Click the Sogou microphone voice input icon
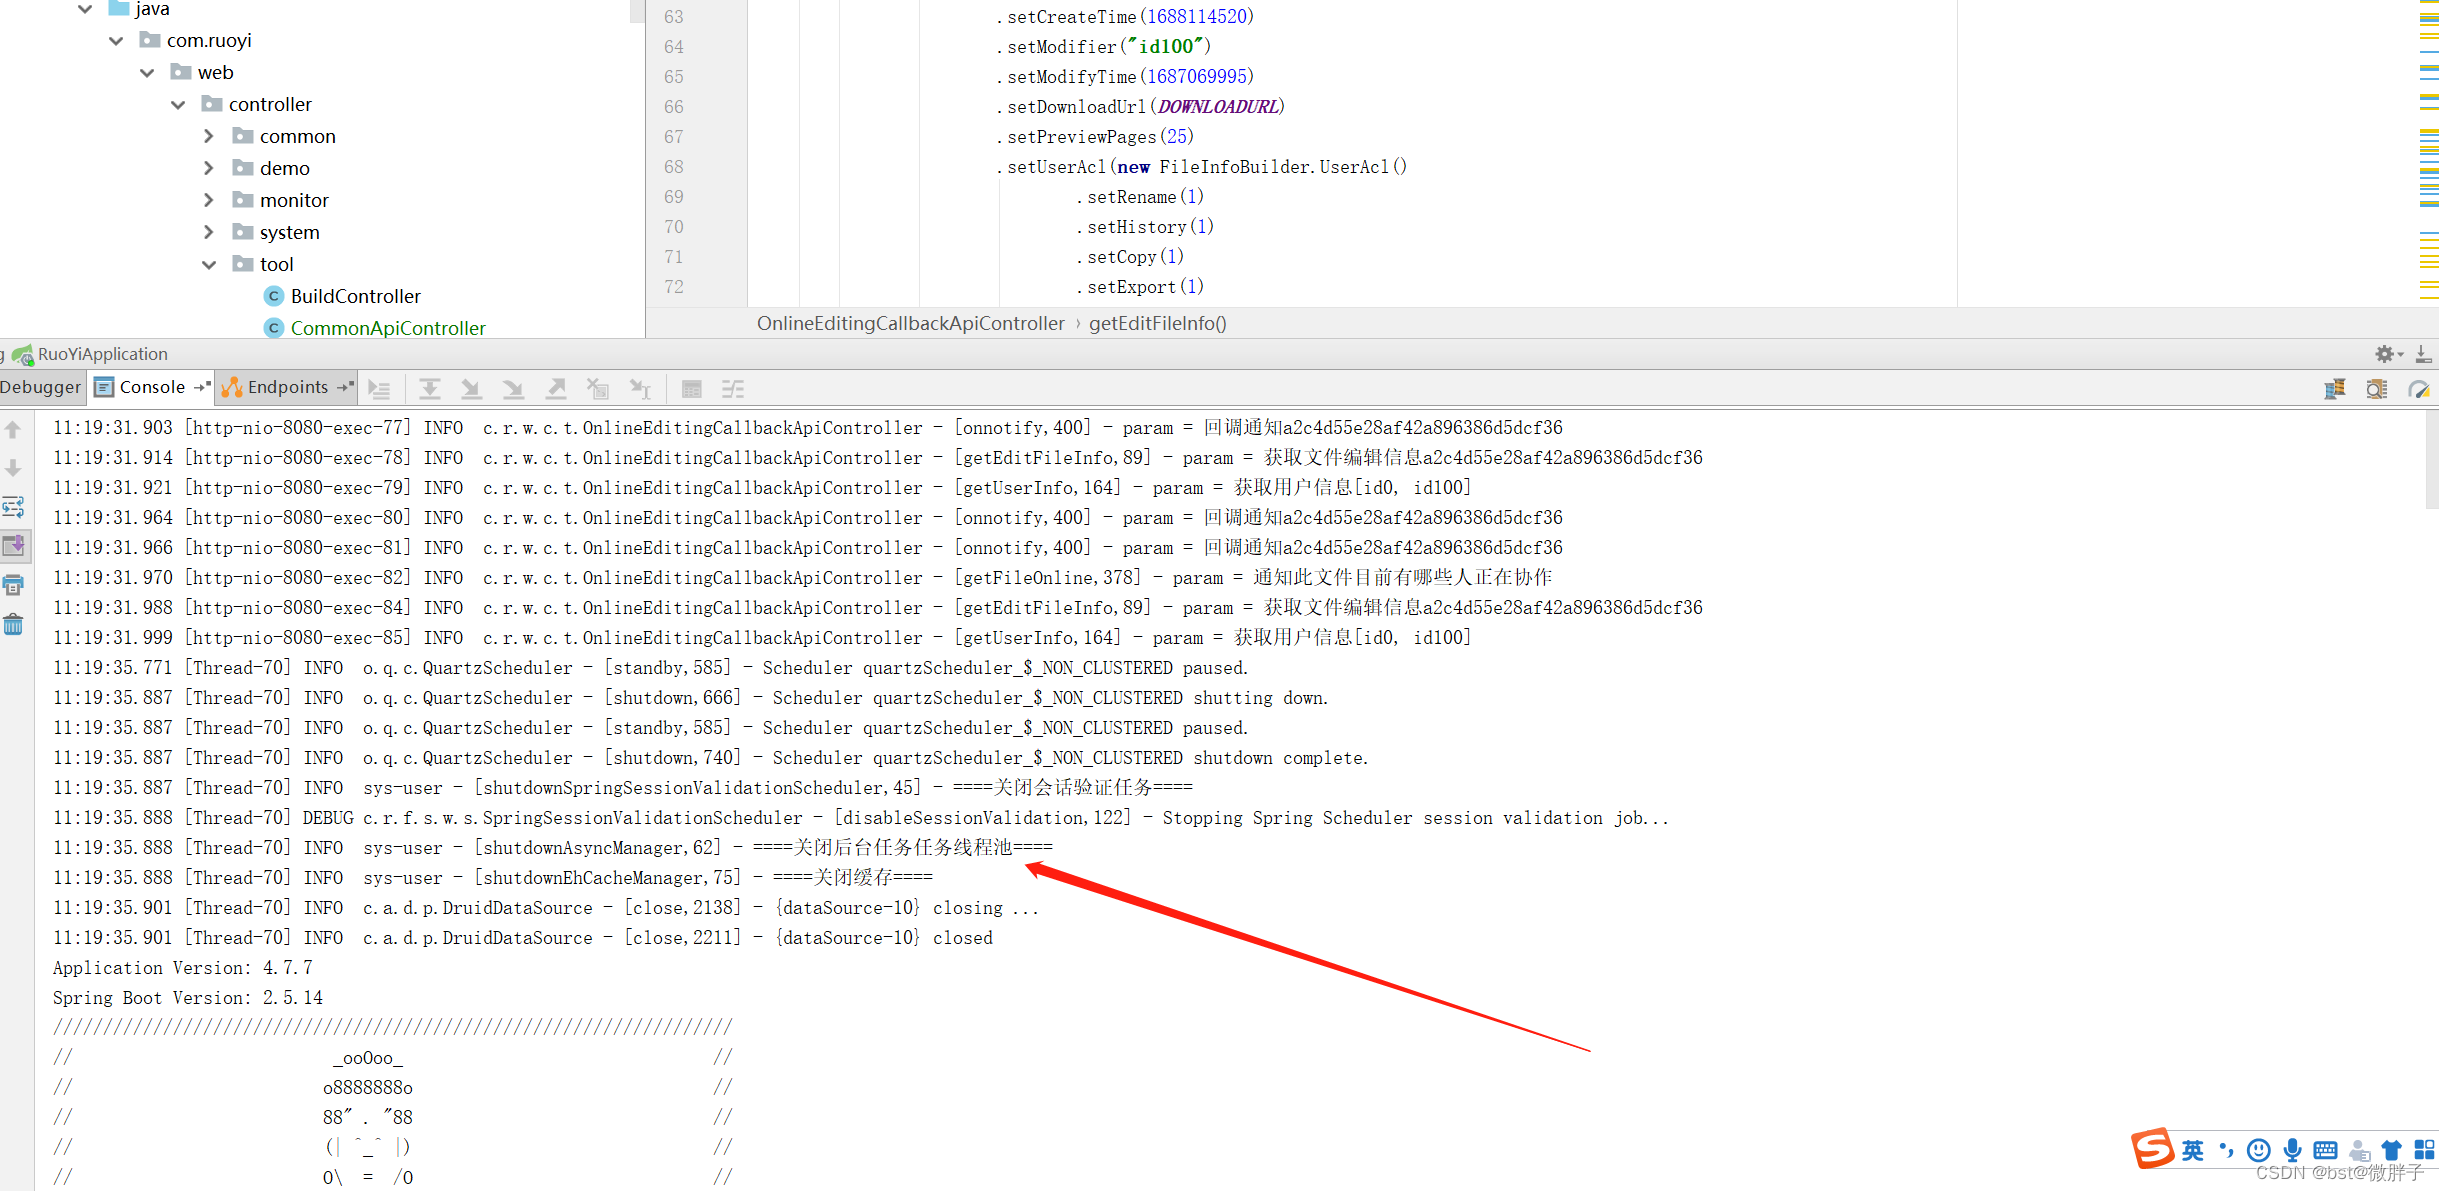 coord(2292,1150)
